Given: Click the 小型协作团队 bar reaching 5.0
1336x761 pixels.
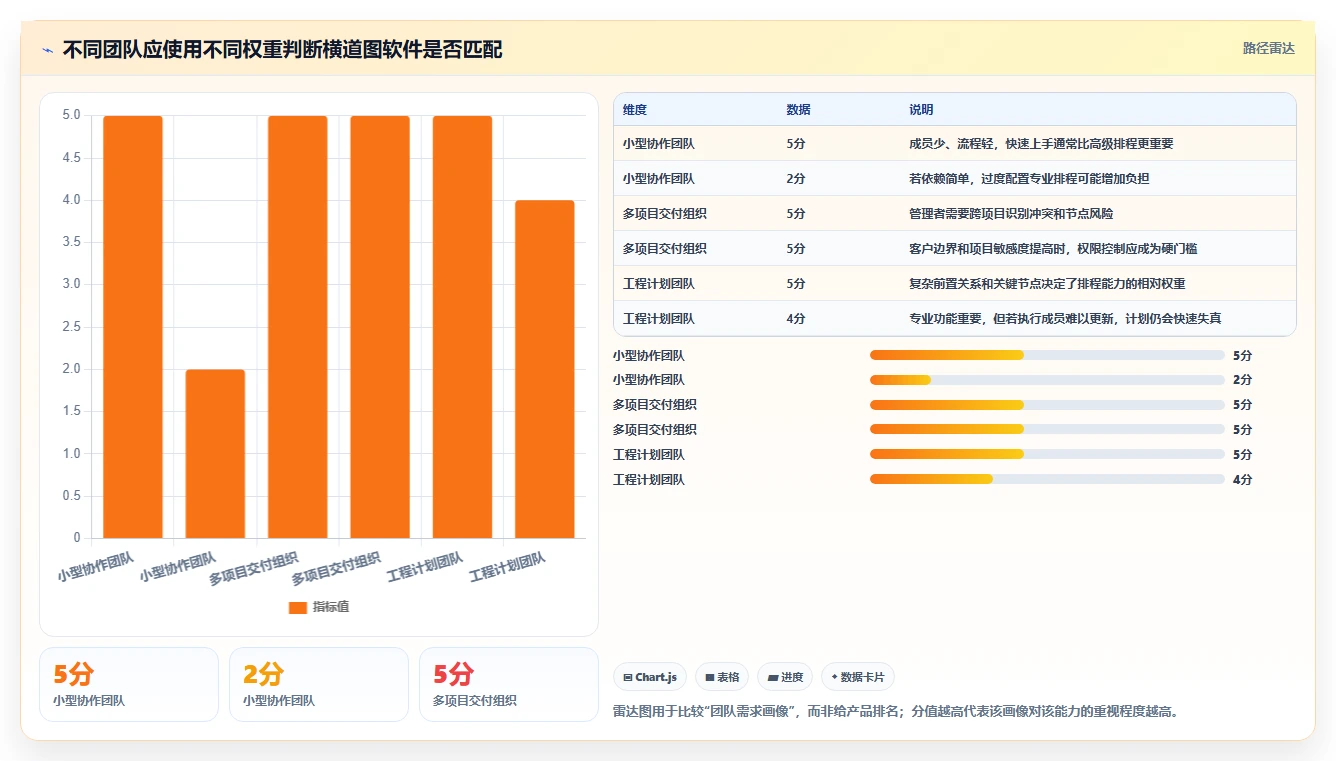Looking at the screenshot, I should click(x=133, y=327).
